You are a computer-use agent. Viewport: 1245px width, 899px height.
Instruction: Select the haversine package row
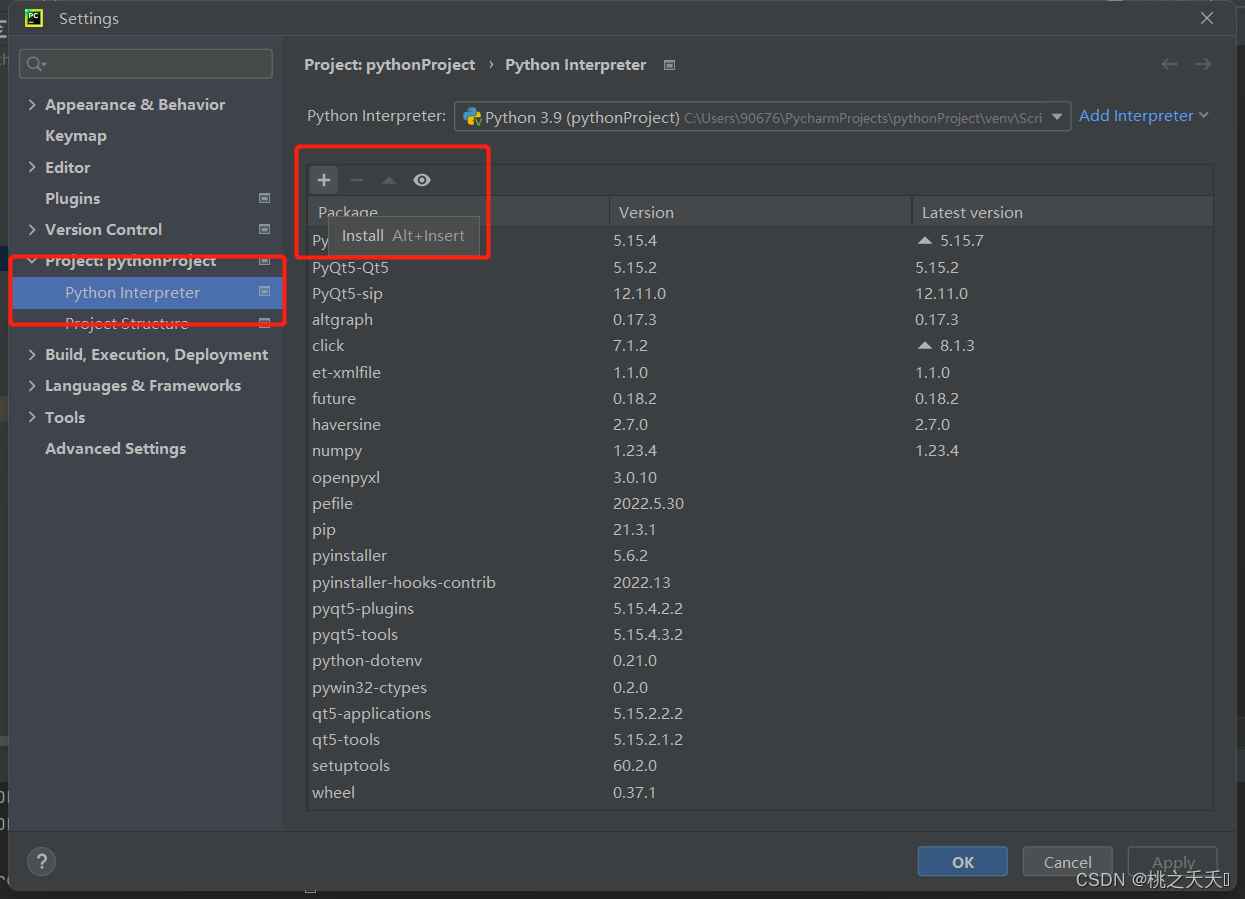click(760, 424)
